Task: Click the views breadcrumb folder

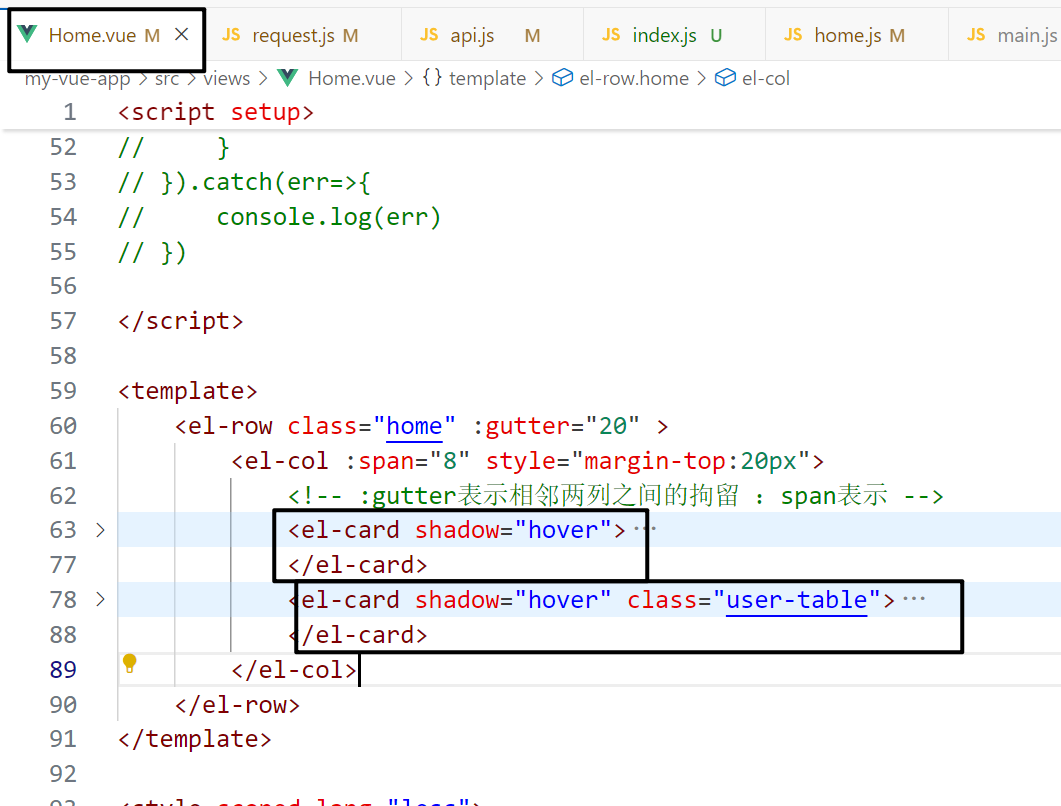Action: coord(227,79)
